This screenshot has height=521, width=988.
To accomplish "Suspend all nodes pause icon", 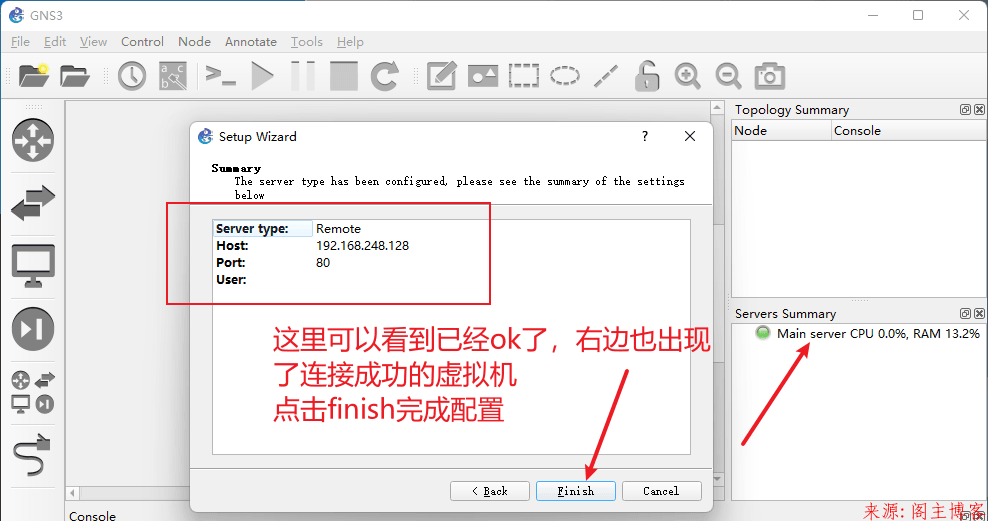I will [302, 76].
